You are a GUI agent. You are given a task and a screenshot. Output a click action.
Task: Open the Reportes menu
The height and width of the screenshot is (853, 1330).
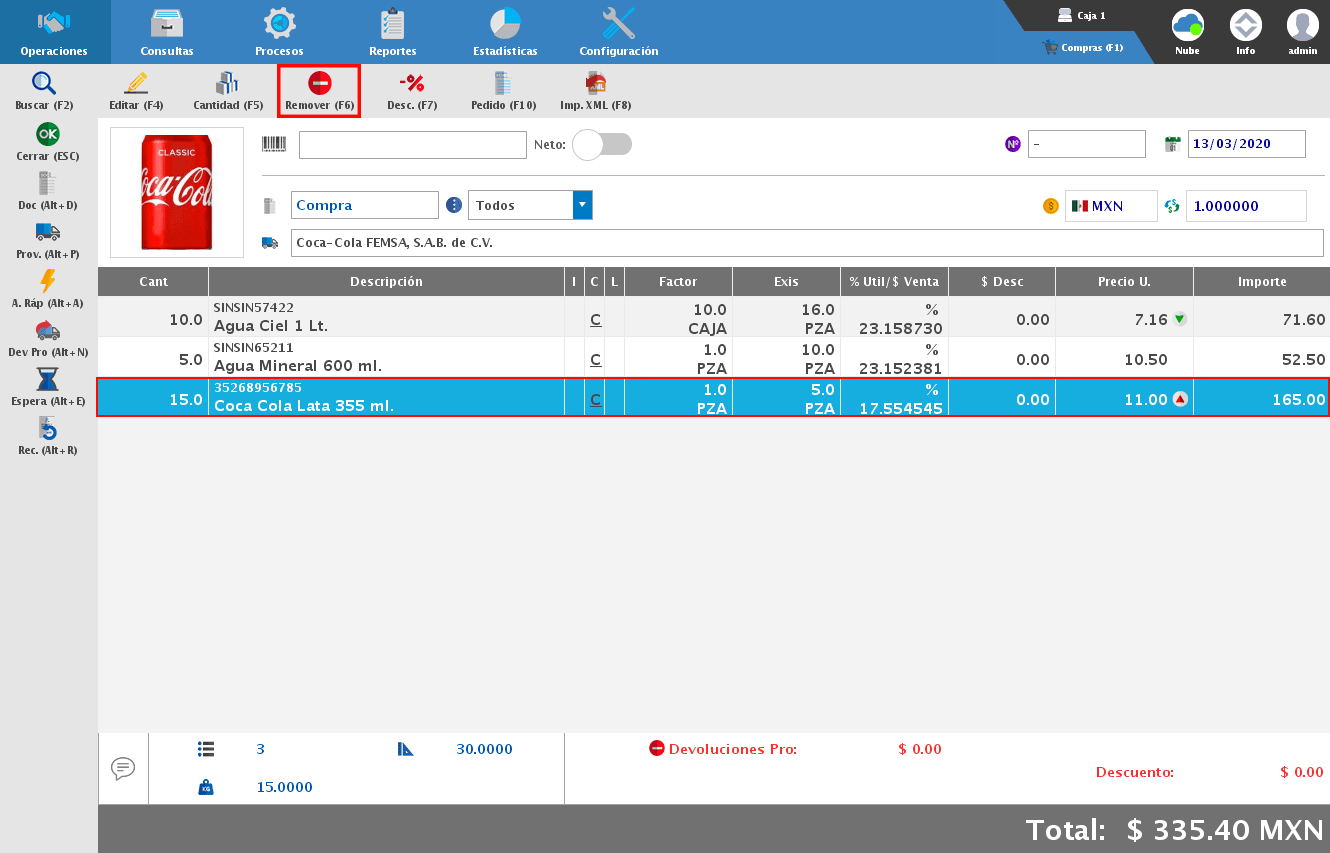click(x=392, y=30)
